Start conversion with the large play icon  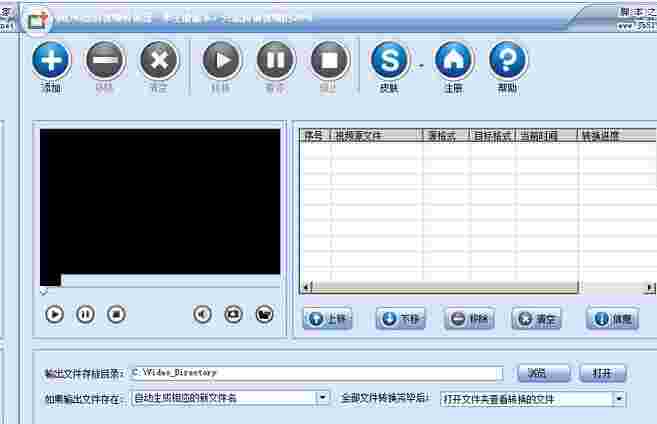coord(221,61)
